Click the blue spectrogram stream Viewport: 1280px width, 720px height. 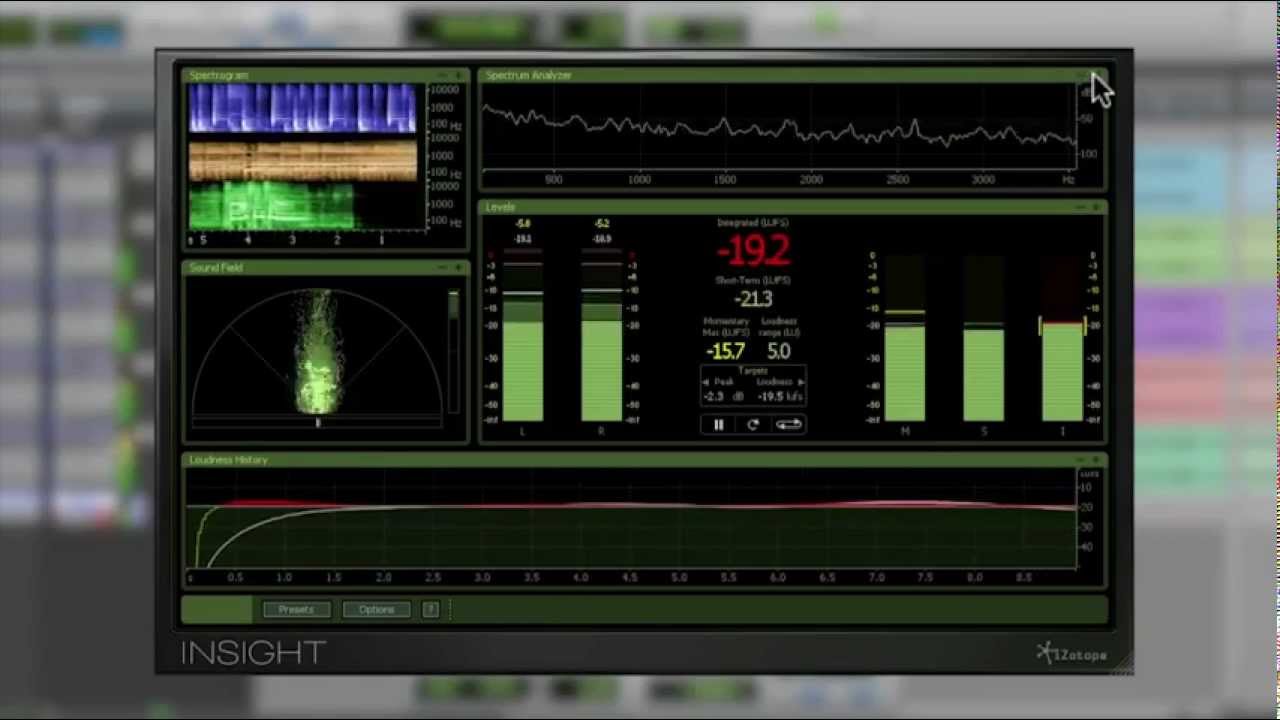302,109
